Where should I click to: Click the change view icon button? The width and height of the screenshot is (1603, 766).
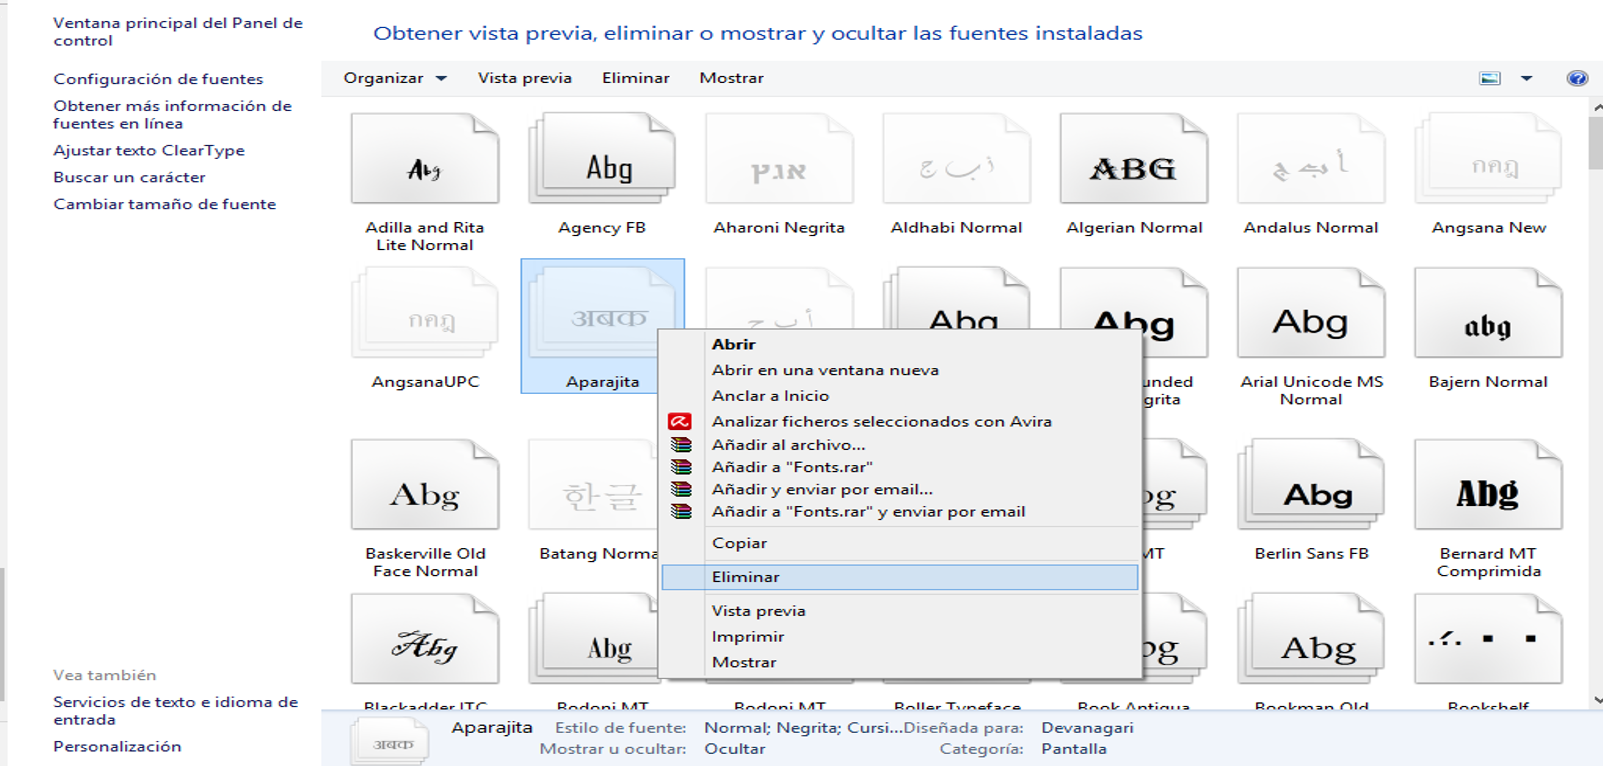[x=1490, y=78]
